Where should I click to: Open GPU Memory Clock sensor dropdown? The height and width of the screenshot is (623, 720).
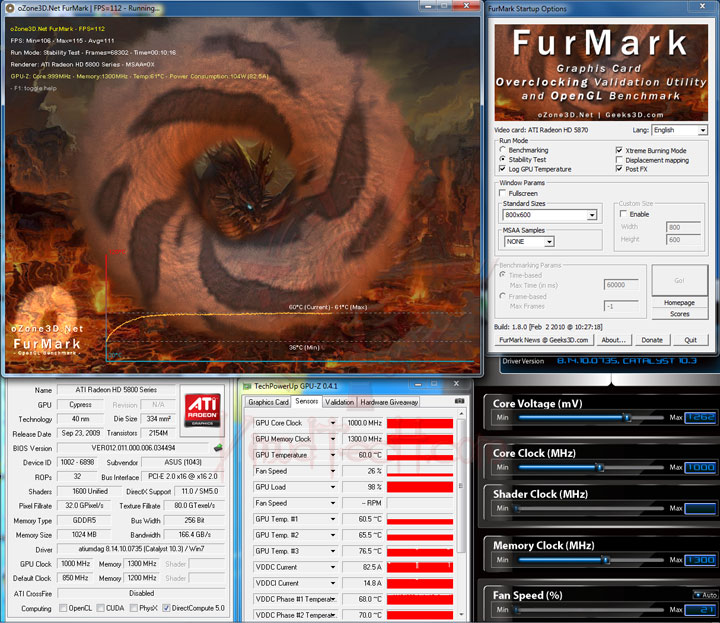[x=333, y=439]
